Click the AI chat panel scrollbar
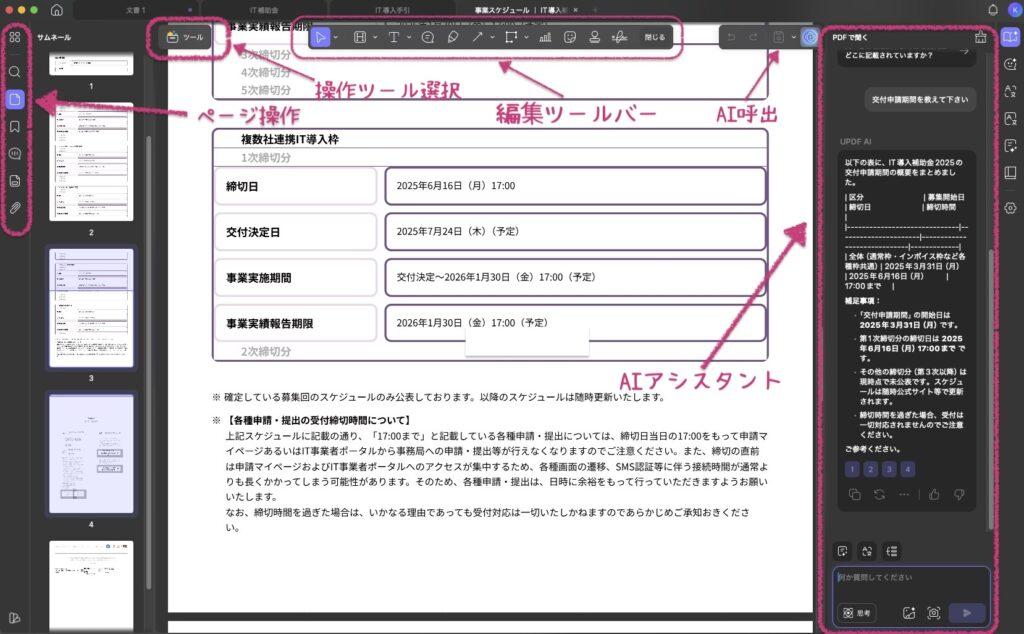This screenshot has height=634, width=1024. pos(991,388)
